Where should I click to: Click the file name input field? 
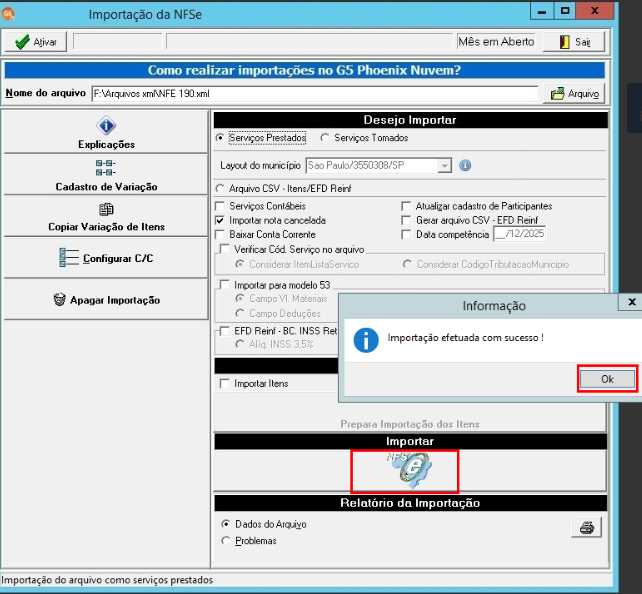pyautogui.click(x=314, y=93)
